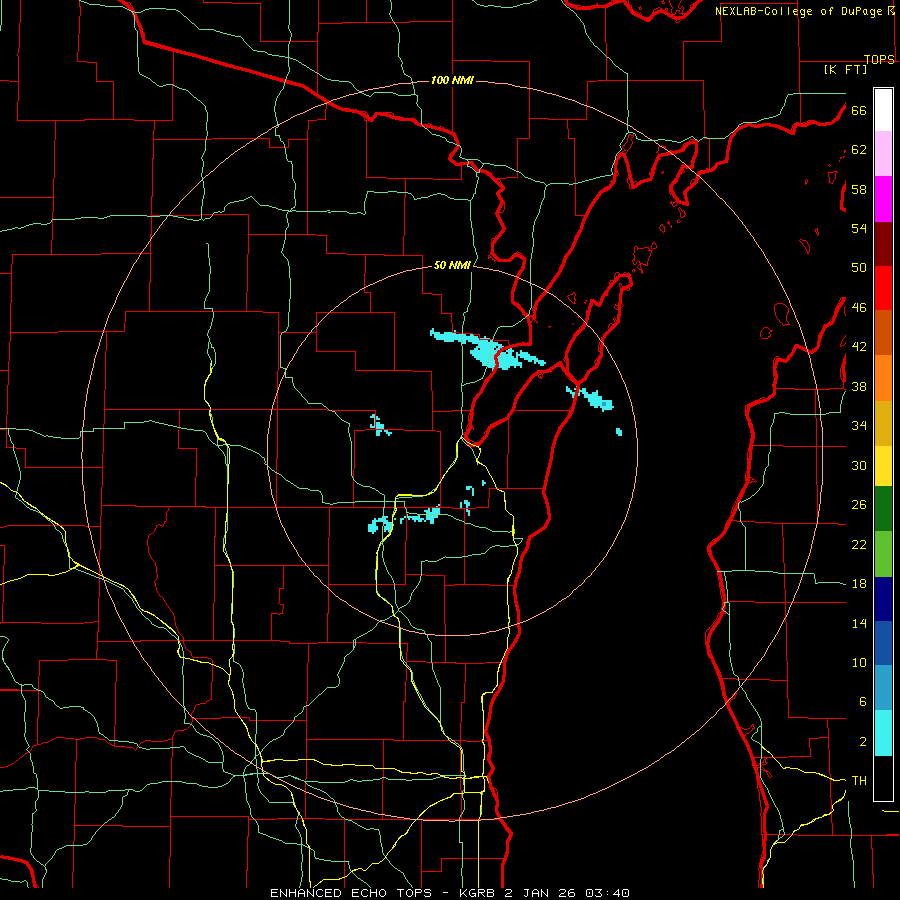Image resolution: width=900 pixels, height=900 pixels.
Task: Click the "54" legend value
Action: [x=859, y=228]
